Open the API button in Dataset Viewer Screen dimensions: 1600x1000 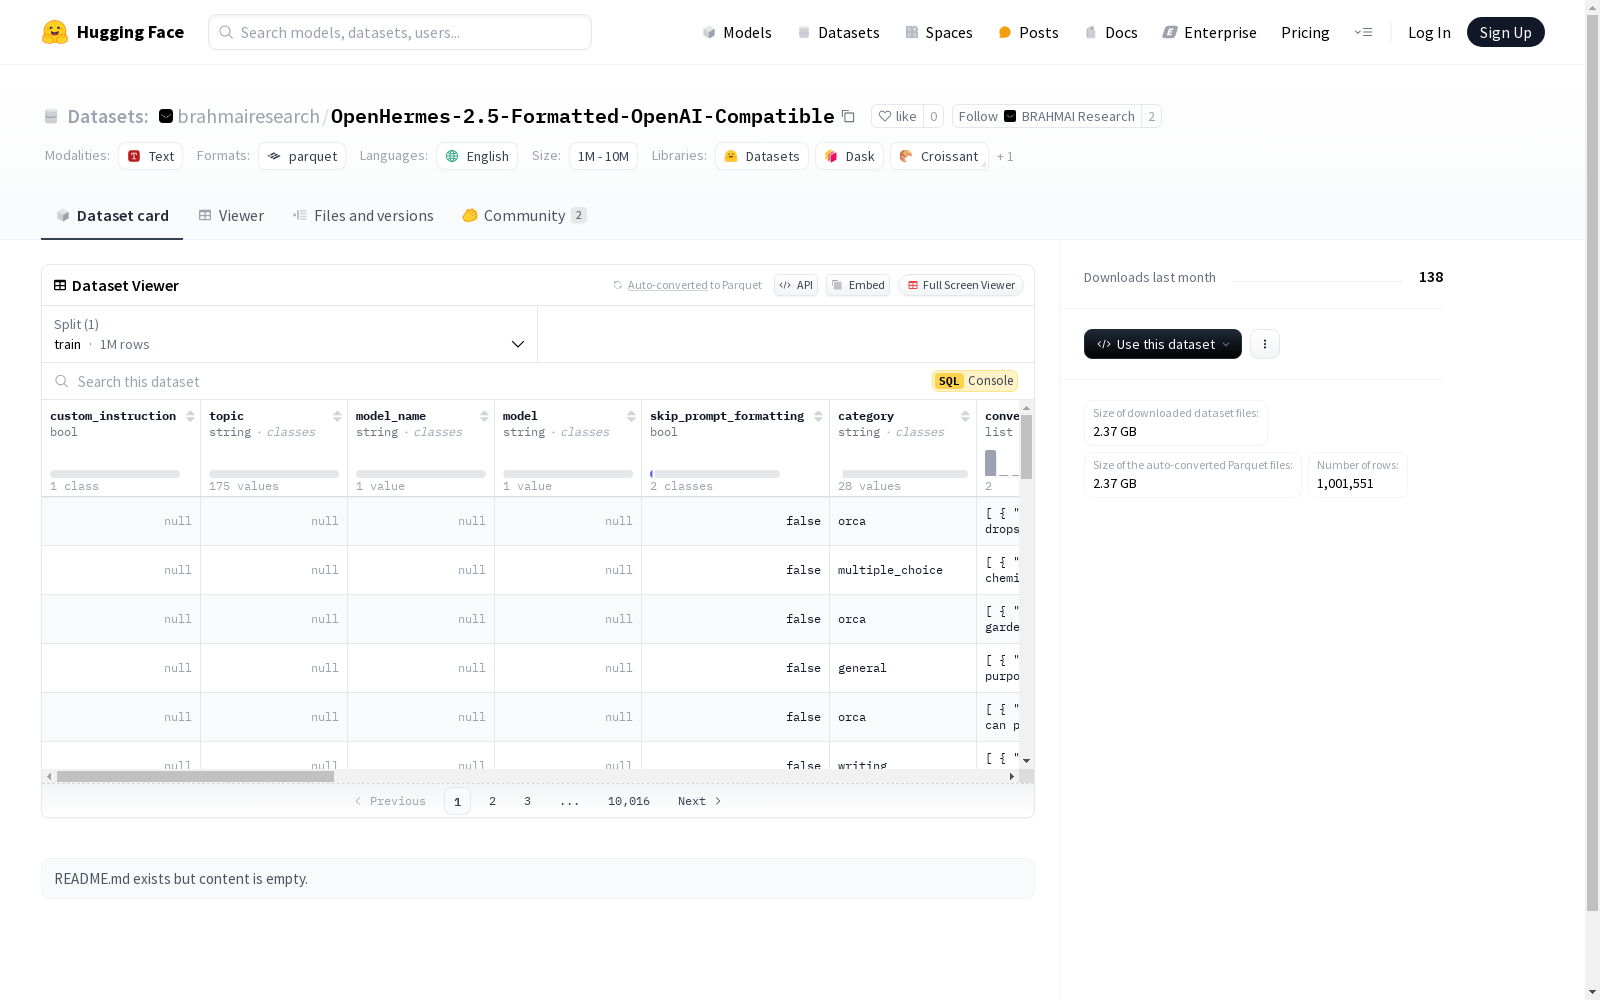796,285
